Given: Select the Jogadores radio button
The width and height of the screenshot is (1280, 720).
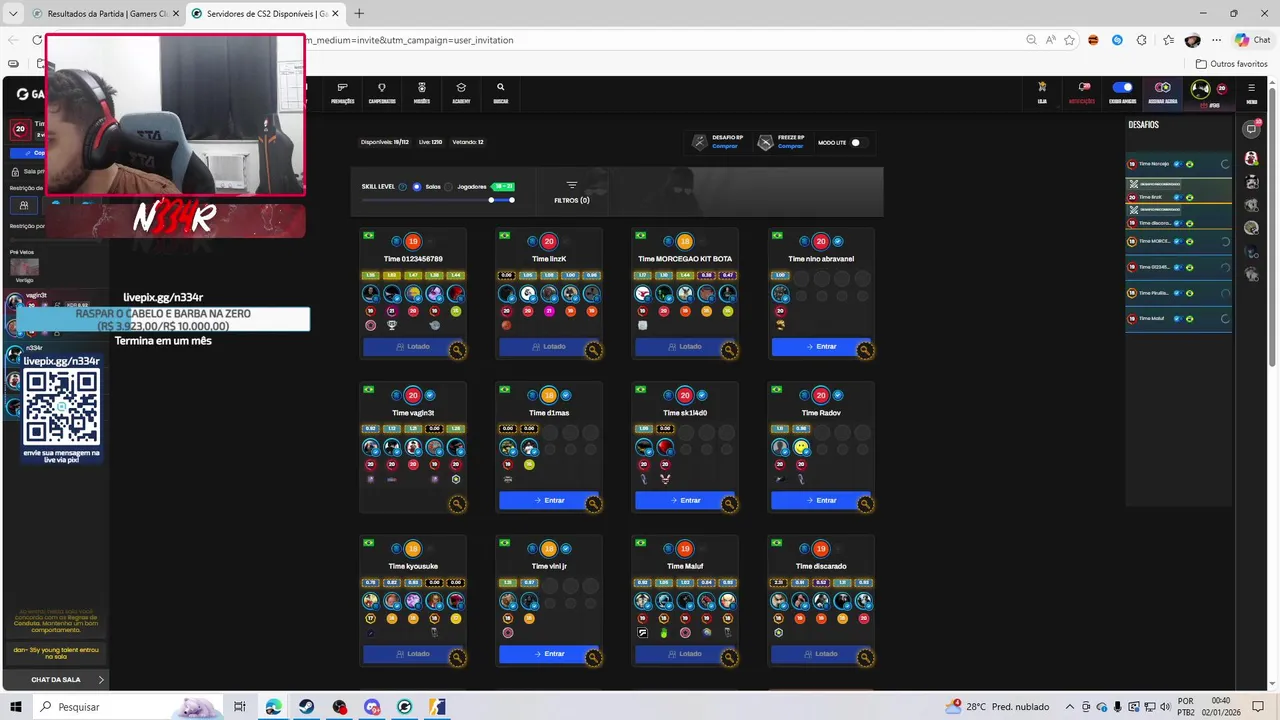Looking at the screenshot, I should click(448, 187).
